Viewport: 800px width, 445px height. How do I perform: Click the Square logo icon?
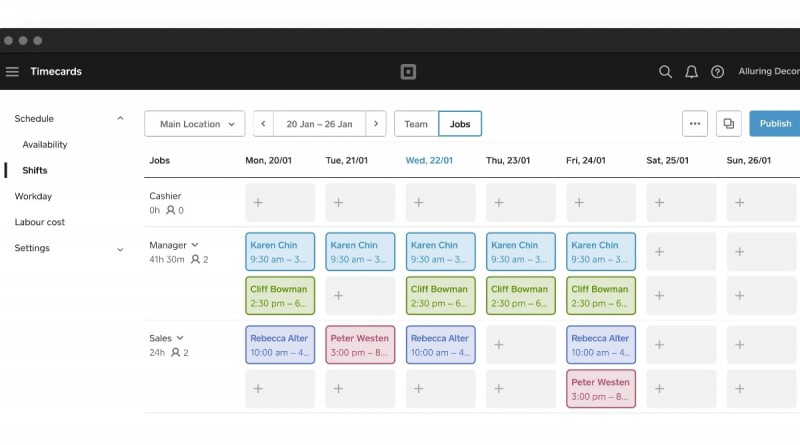pos(407,72)
